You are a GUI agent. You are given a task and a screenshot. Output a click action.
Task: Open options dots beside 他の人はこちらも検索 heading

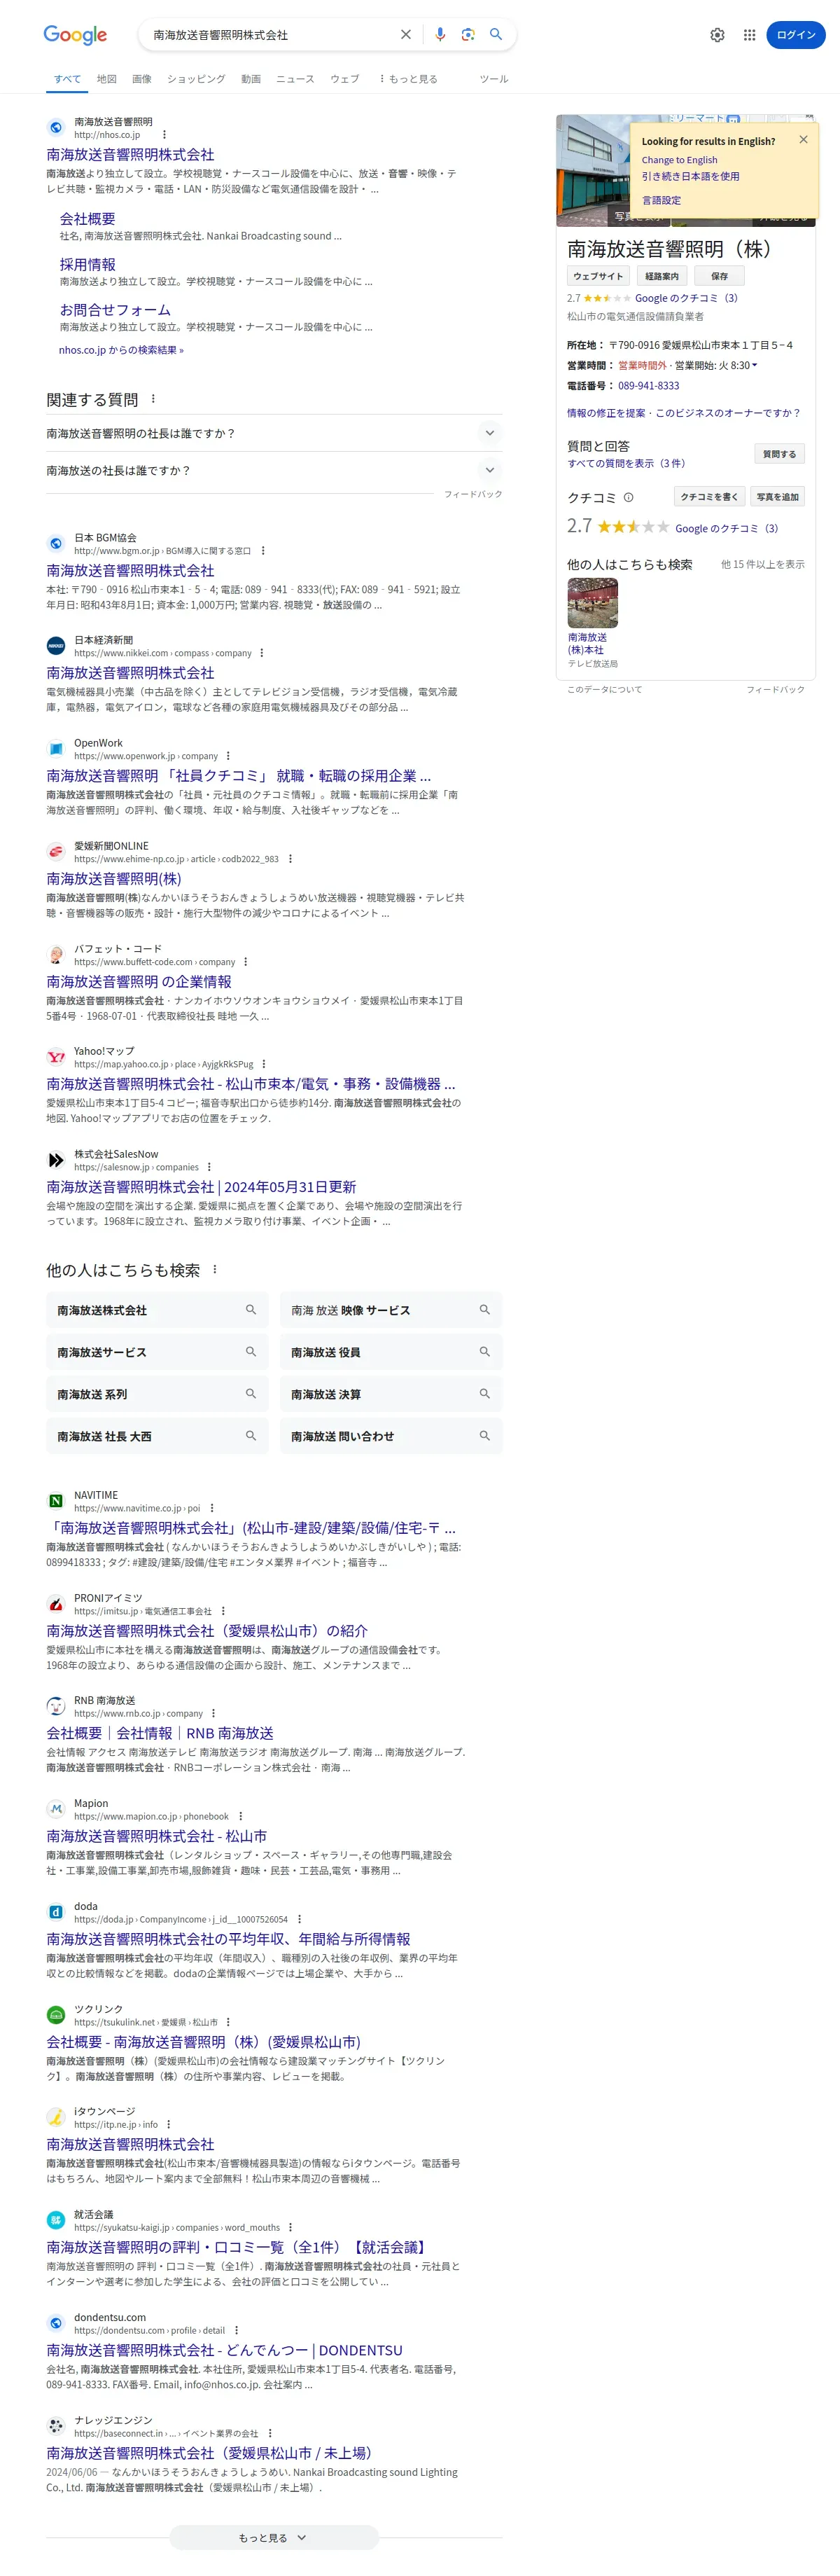pos(215,1270)
